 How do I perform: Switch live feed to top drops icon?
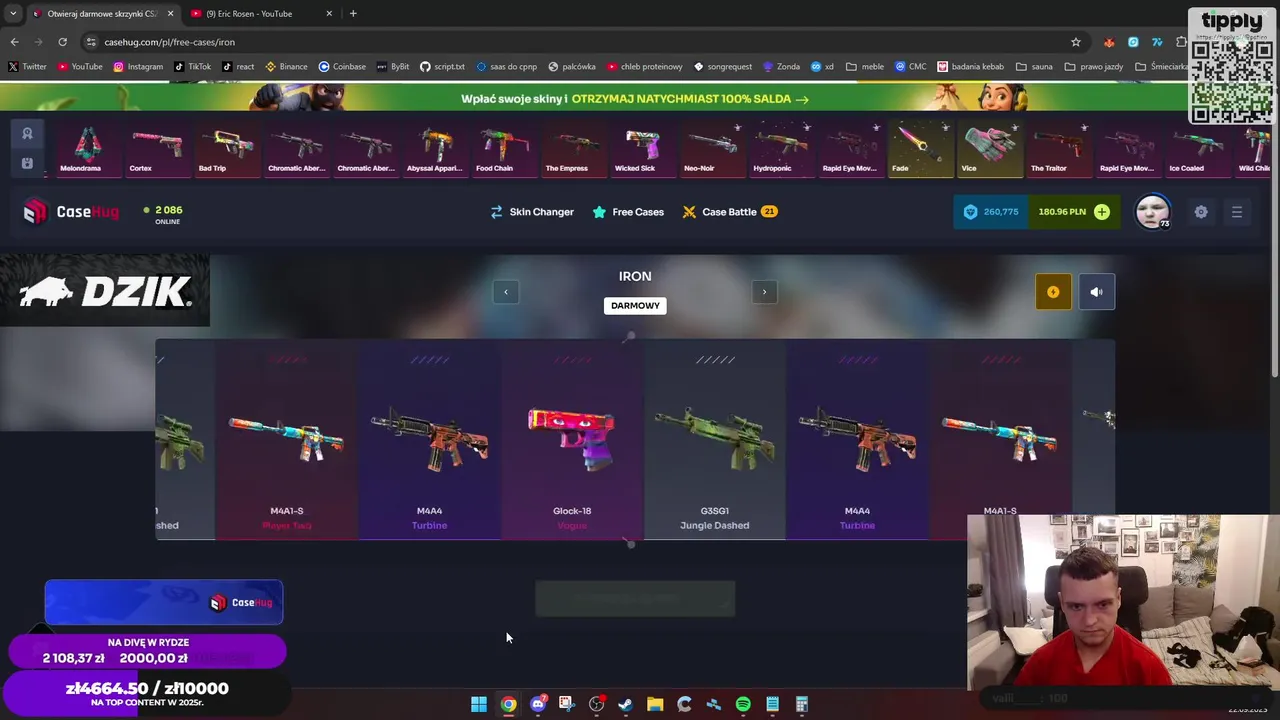pyautogui.click(x=27, y=134)
